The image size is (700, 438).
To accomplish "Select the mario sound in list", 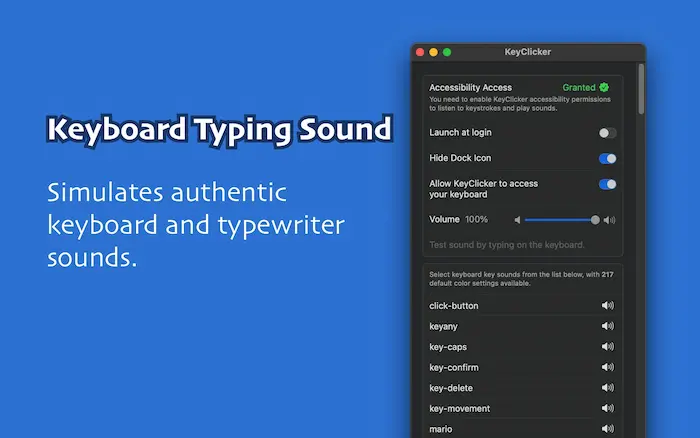I will click(441, 429).
